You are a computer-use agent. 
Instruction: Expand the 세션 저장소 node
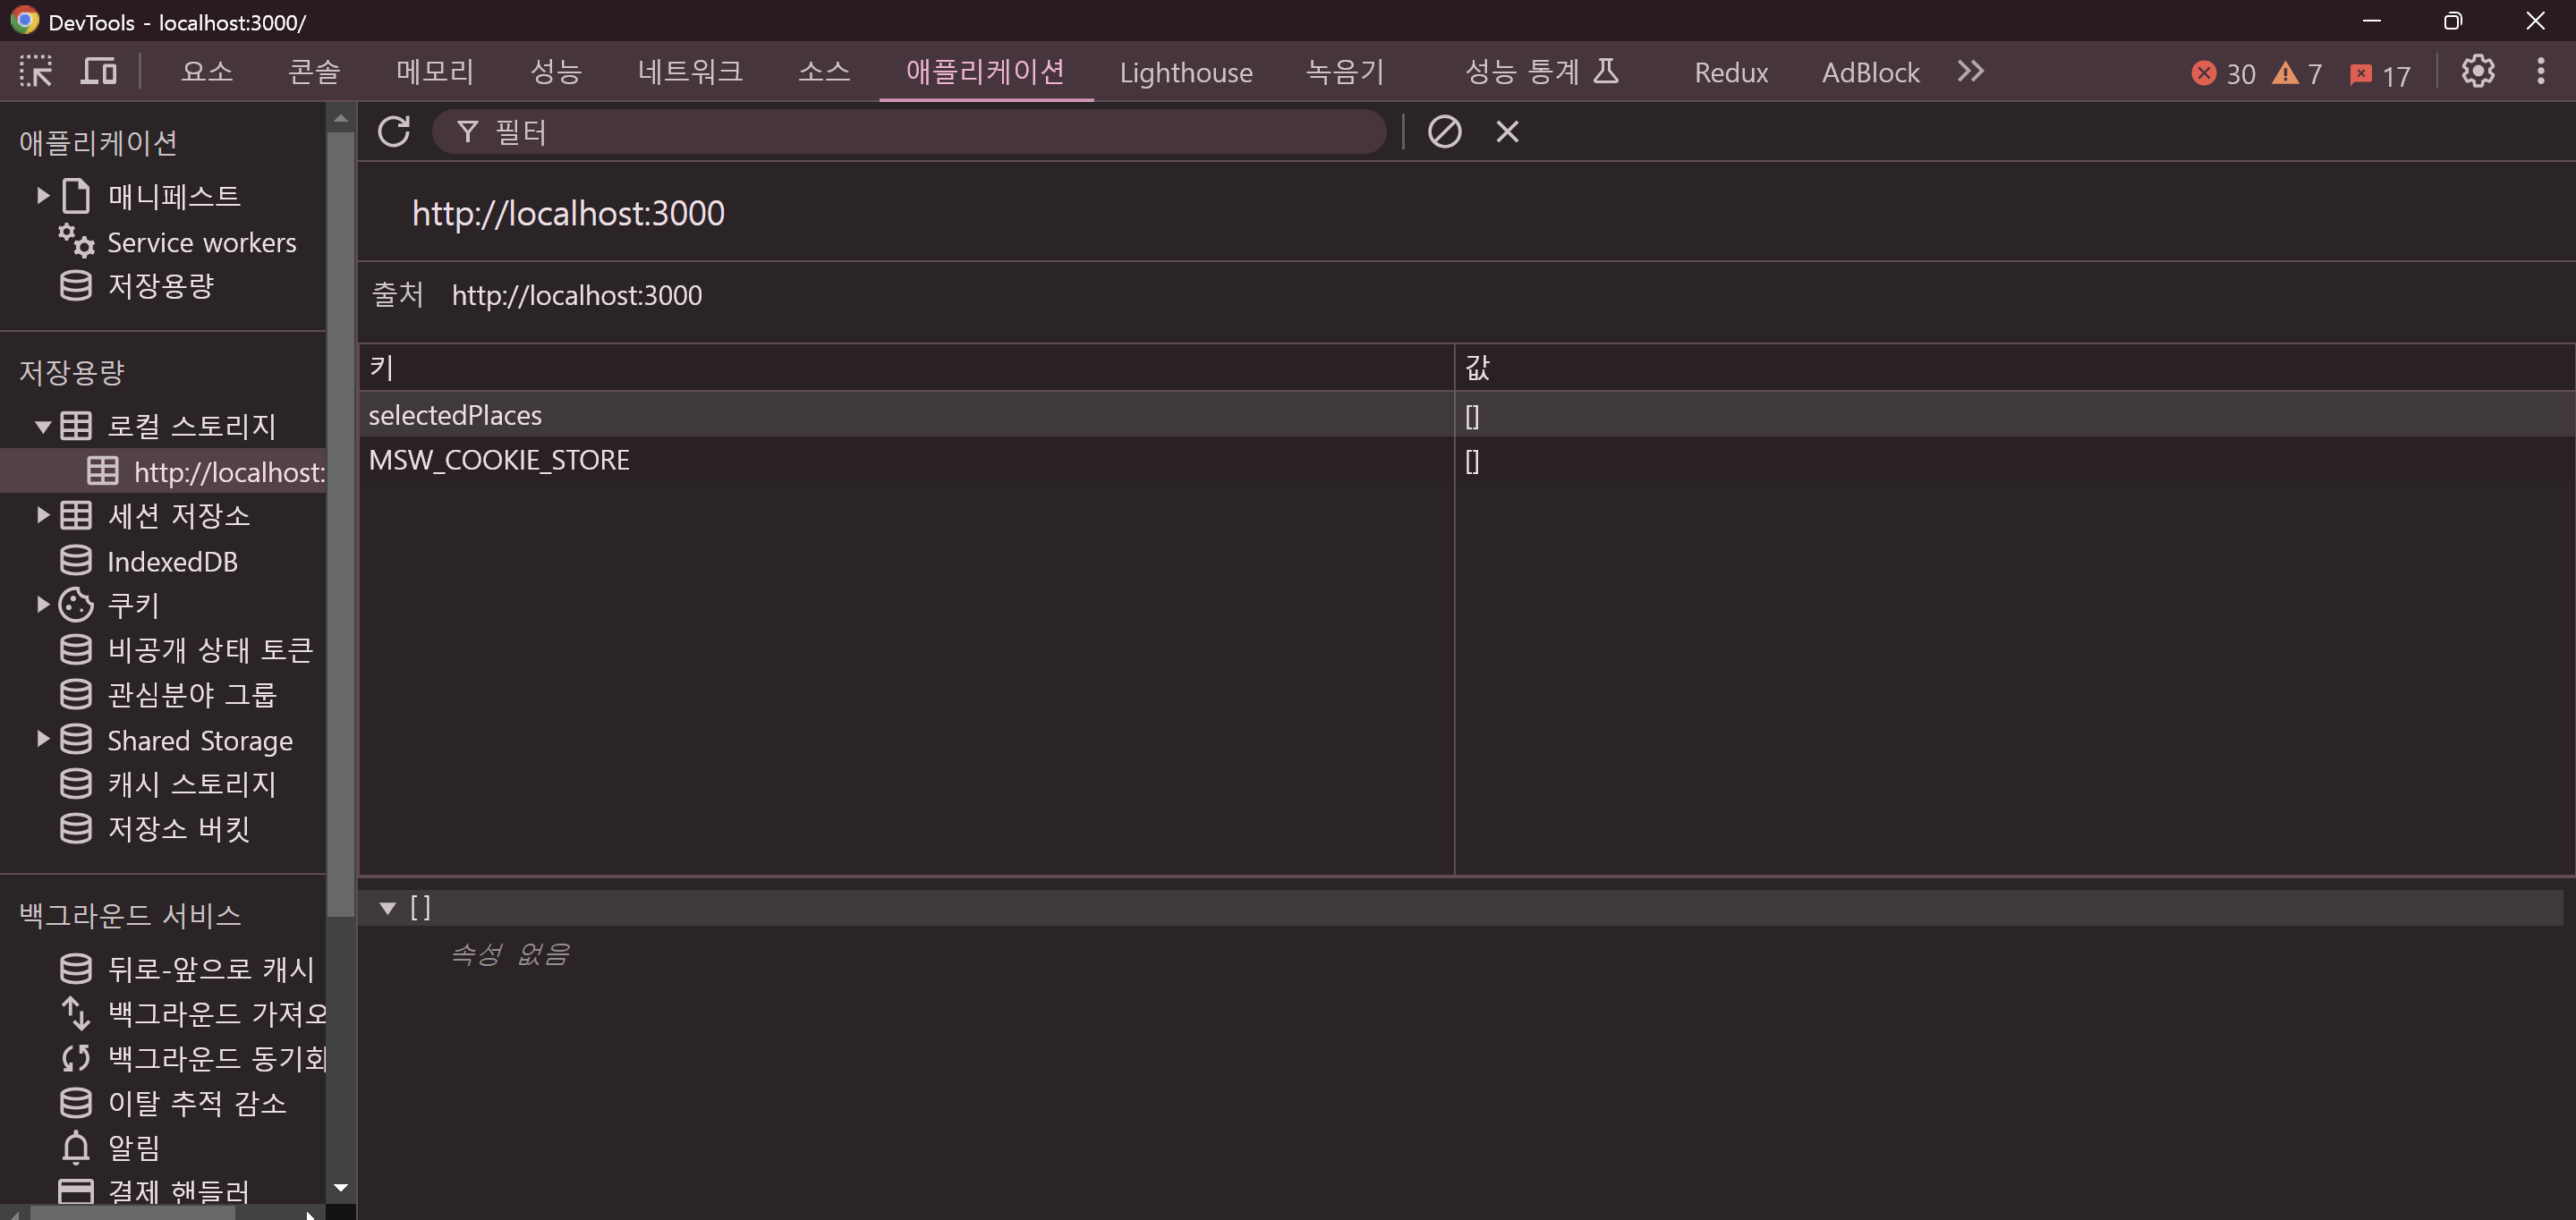click(x=43, y=515)
